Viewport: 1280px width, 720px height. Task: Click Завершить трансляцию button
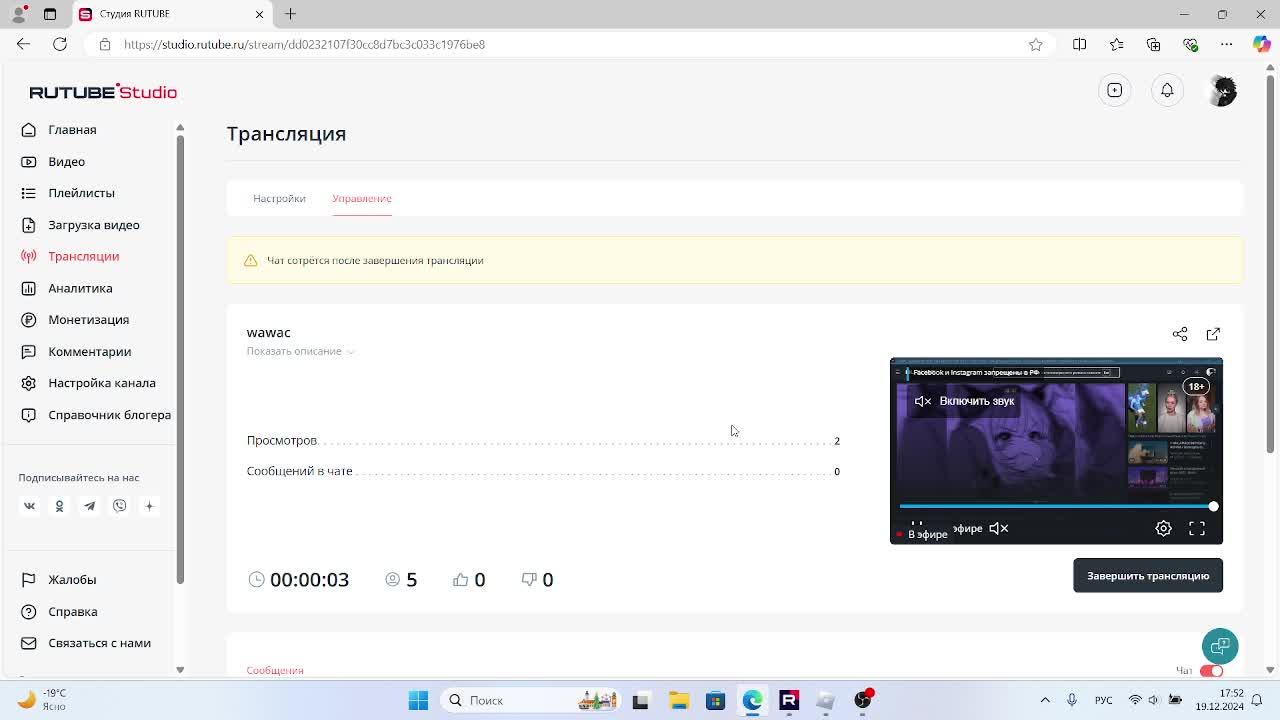(1148, 576)
